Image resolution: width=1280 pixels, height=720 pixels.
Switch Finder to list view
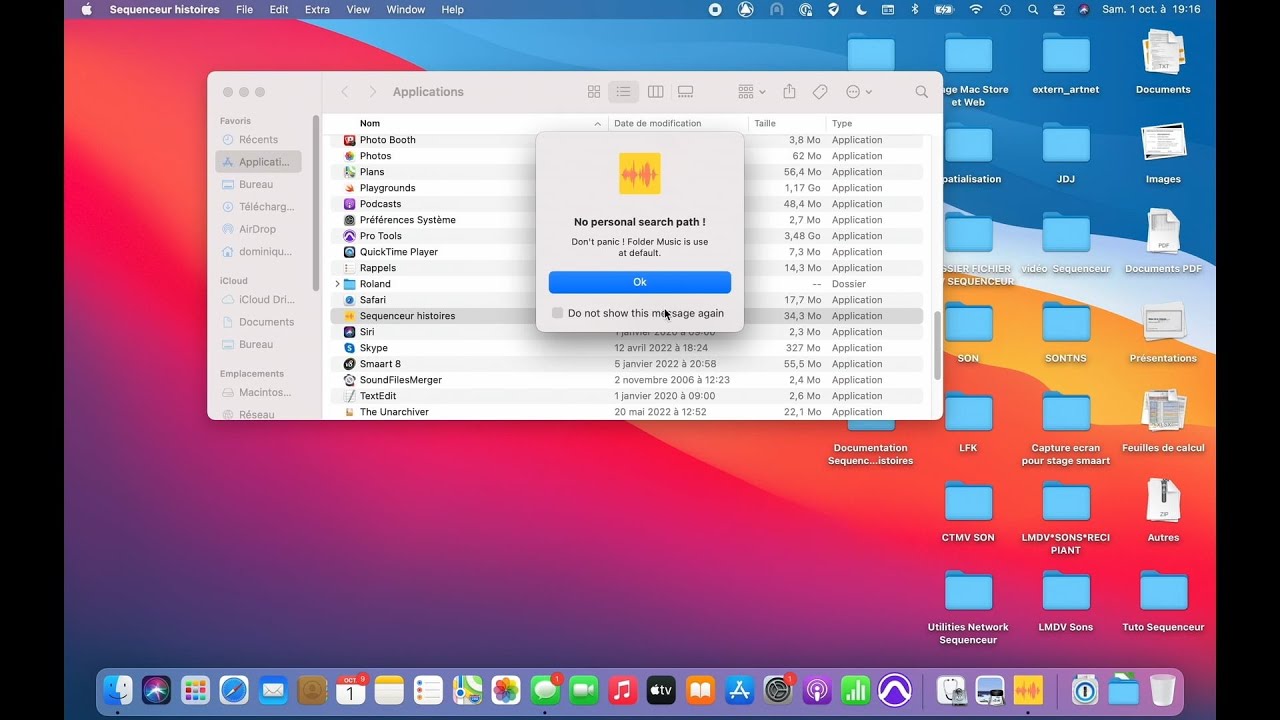(623, 92)
